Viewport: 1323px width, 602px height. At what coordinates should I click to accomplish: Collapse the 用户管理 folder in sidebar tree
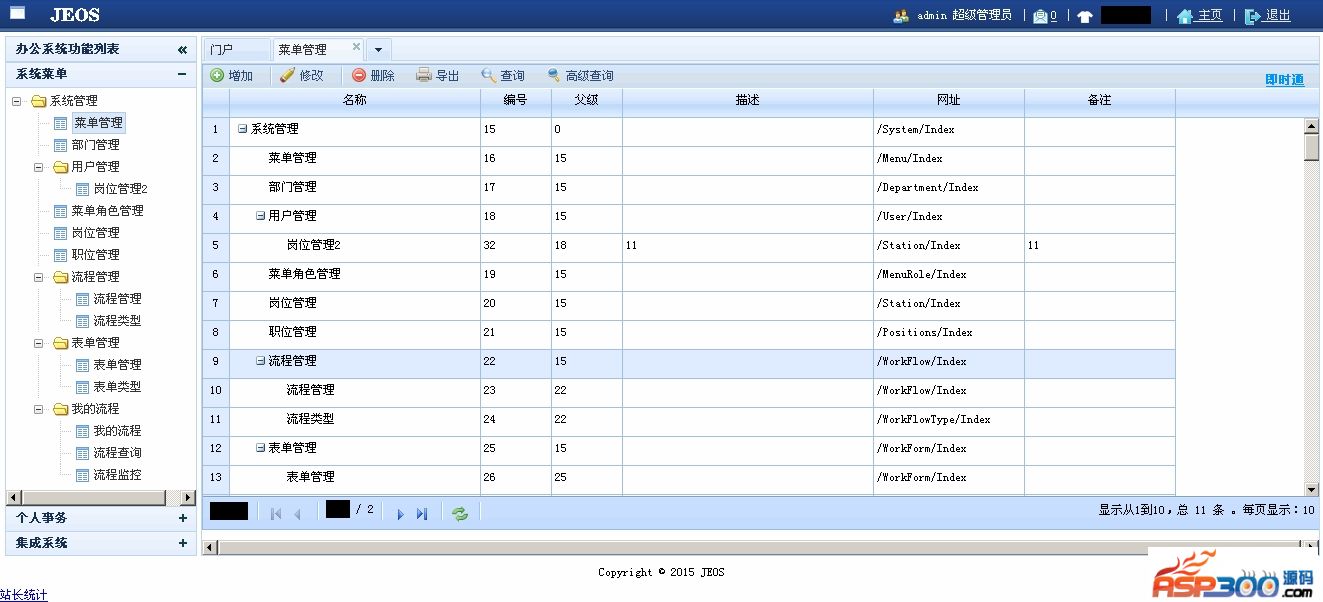39,167
